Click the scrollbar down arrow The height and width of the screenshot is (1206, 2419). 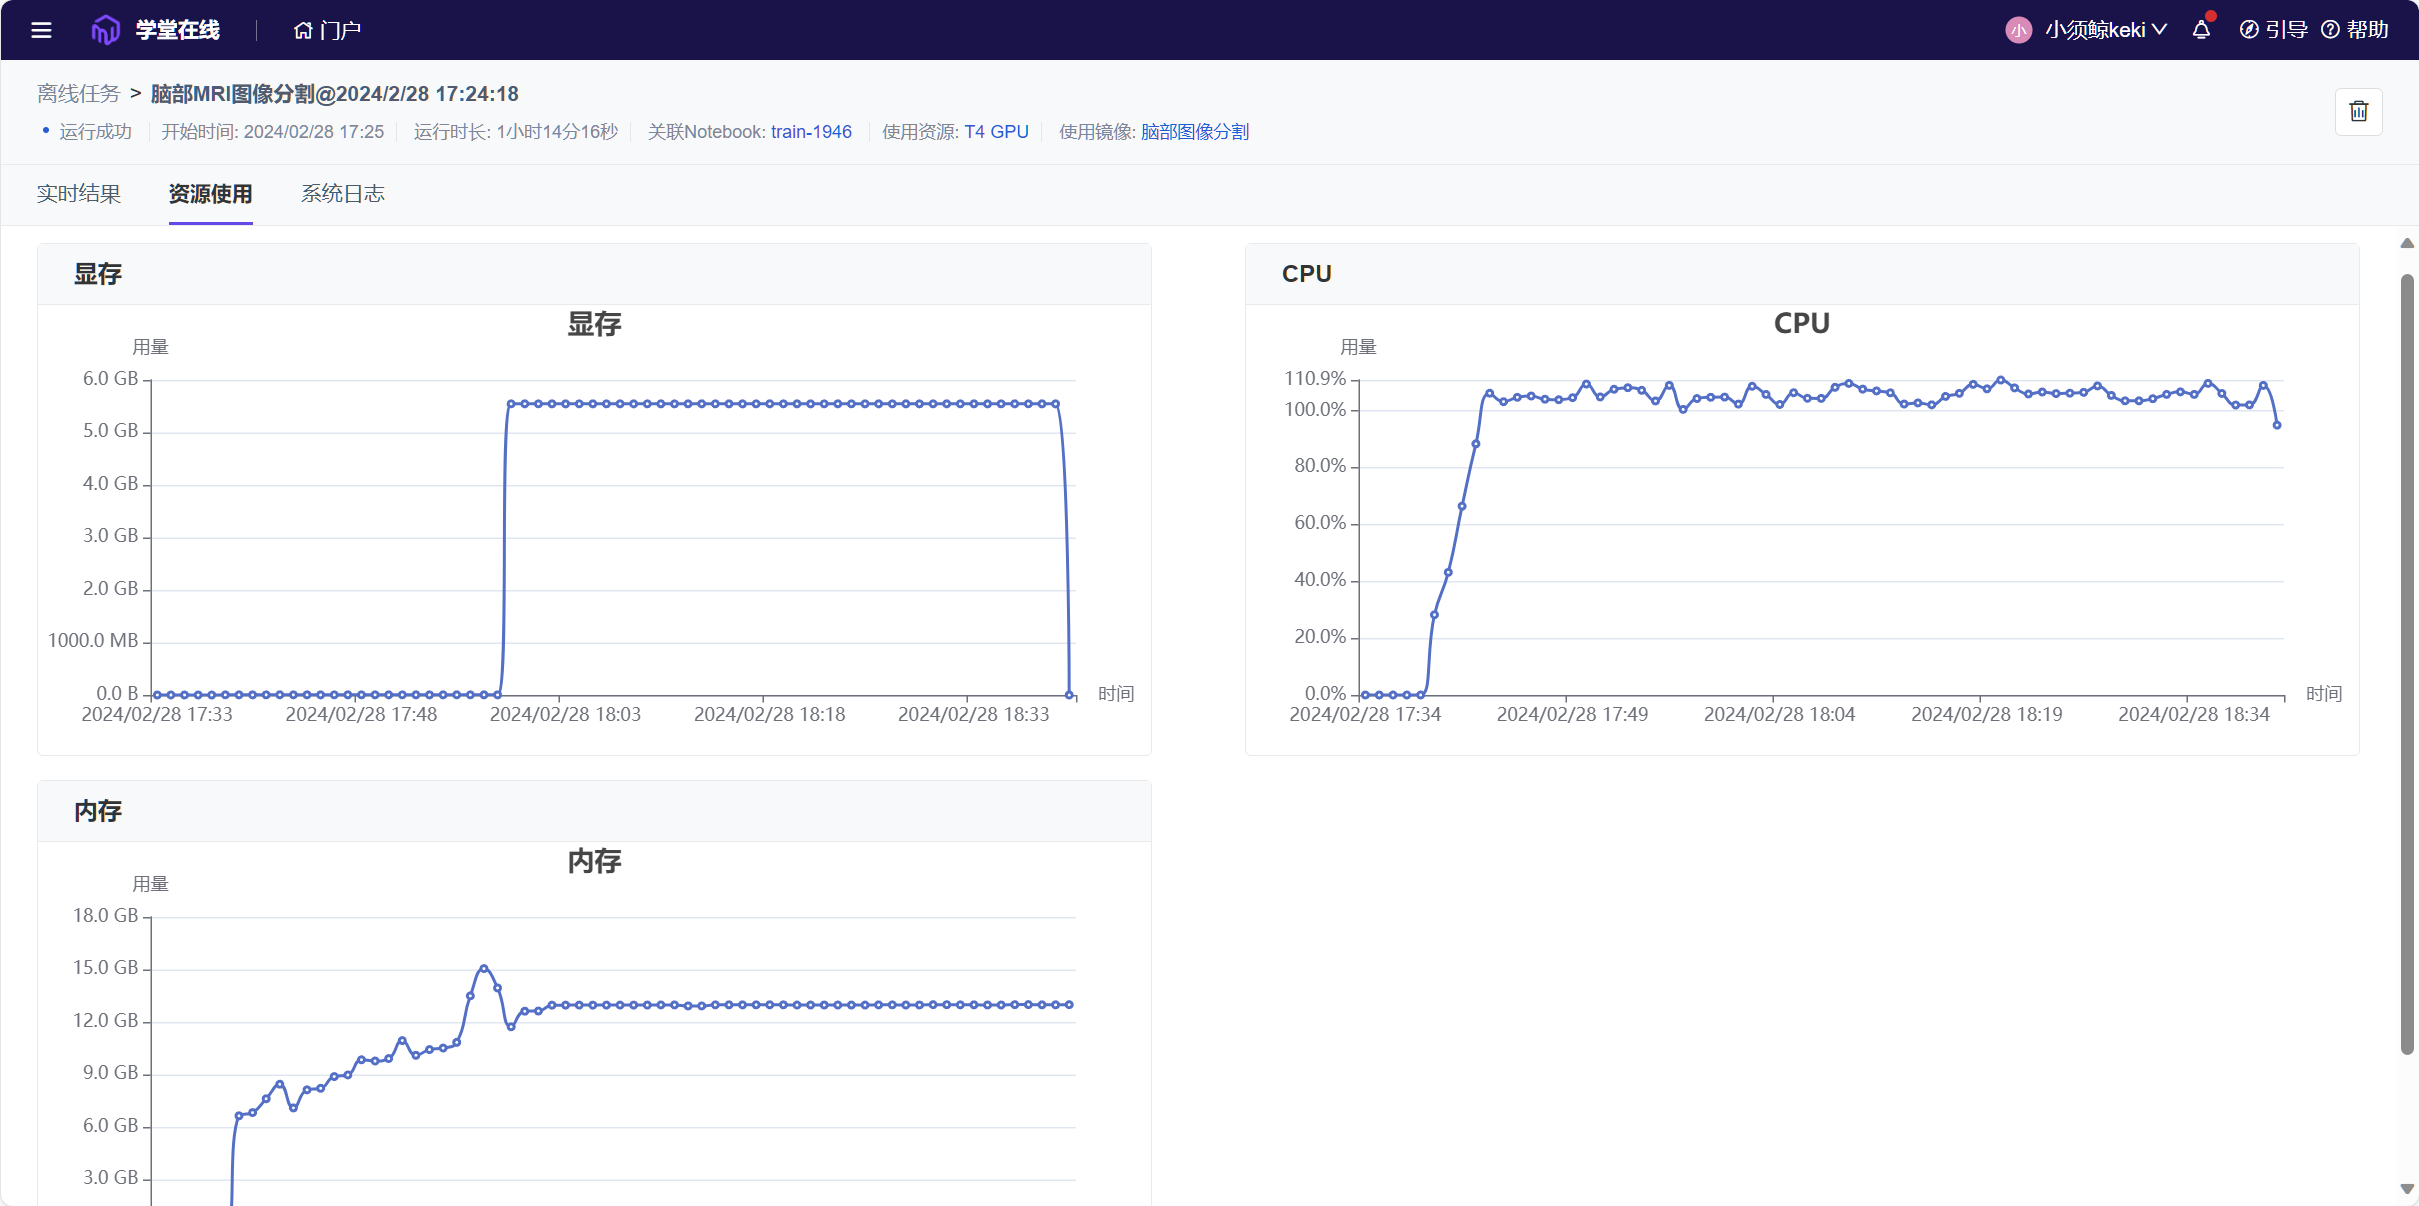click(2407, 1189)
